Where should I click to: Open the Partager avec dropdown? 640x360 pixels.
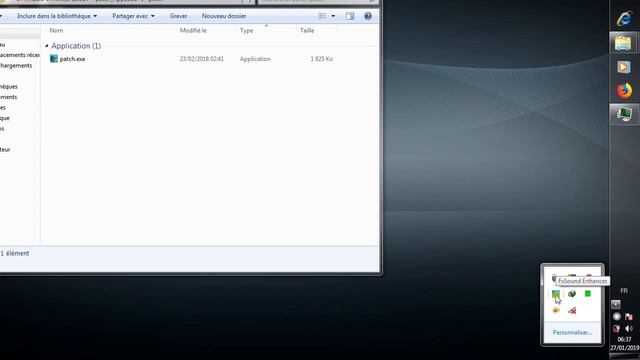tap(133, 16)
